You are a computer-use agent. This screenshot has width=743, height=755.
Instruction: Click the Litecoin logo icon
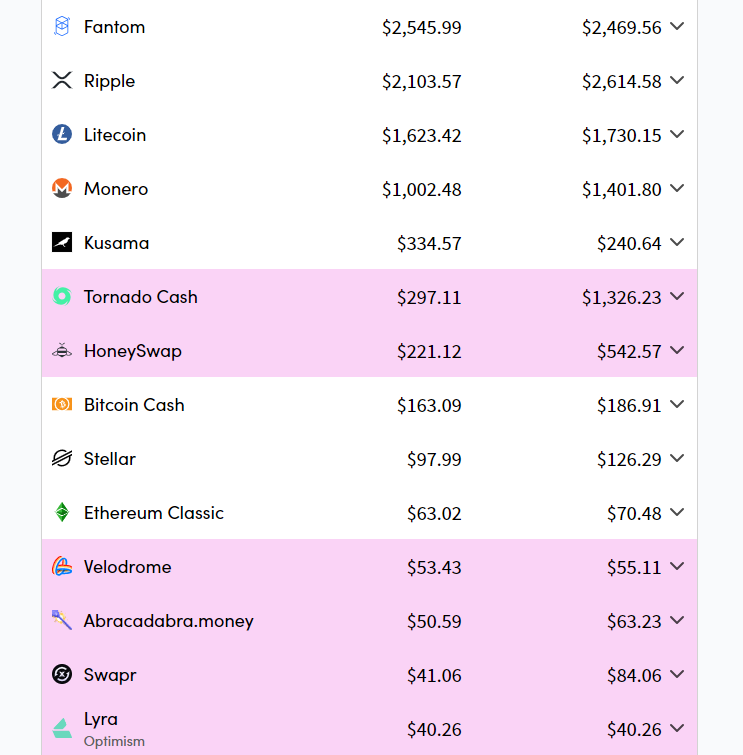click(x=62, y=134)
